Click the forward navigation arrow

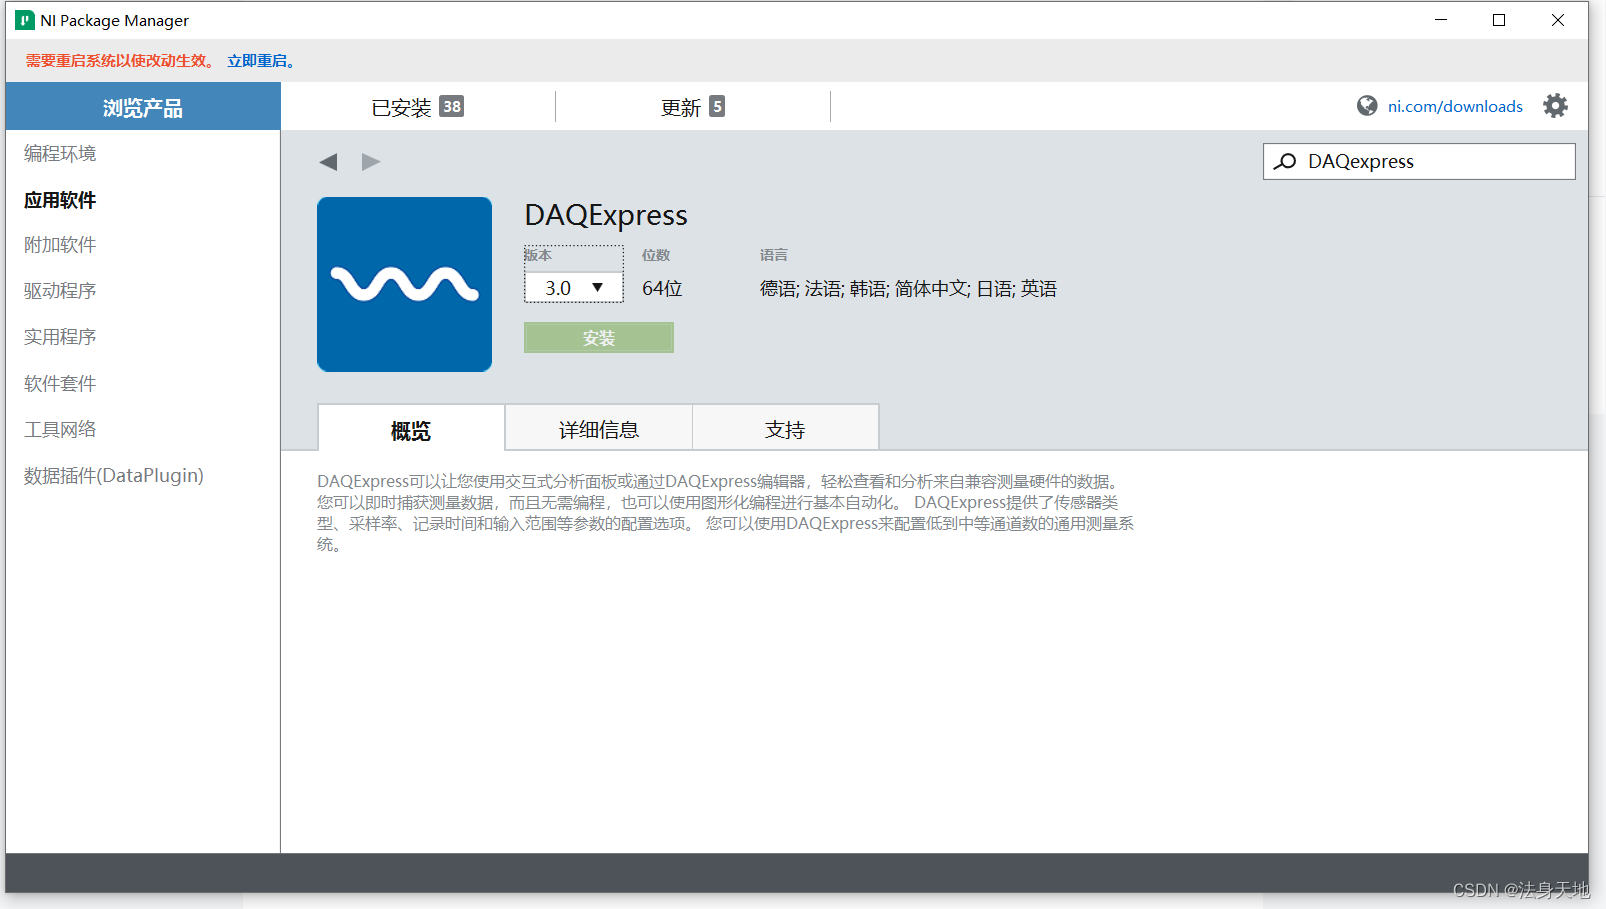[370, 161]
